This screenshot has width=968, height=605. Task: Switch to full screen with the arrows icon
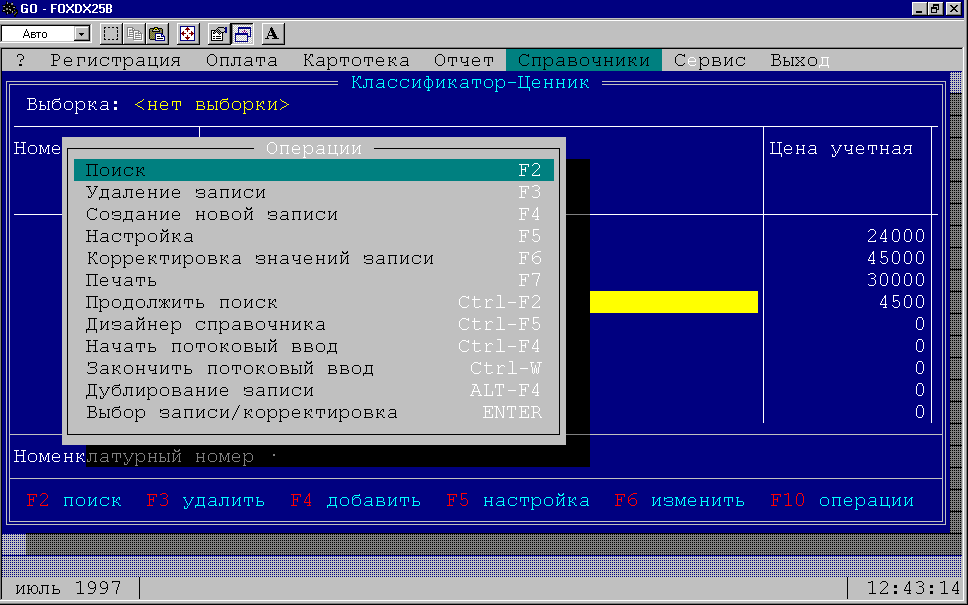pyautogui.click(x=188, y=34)
